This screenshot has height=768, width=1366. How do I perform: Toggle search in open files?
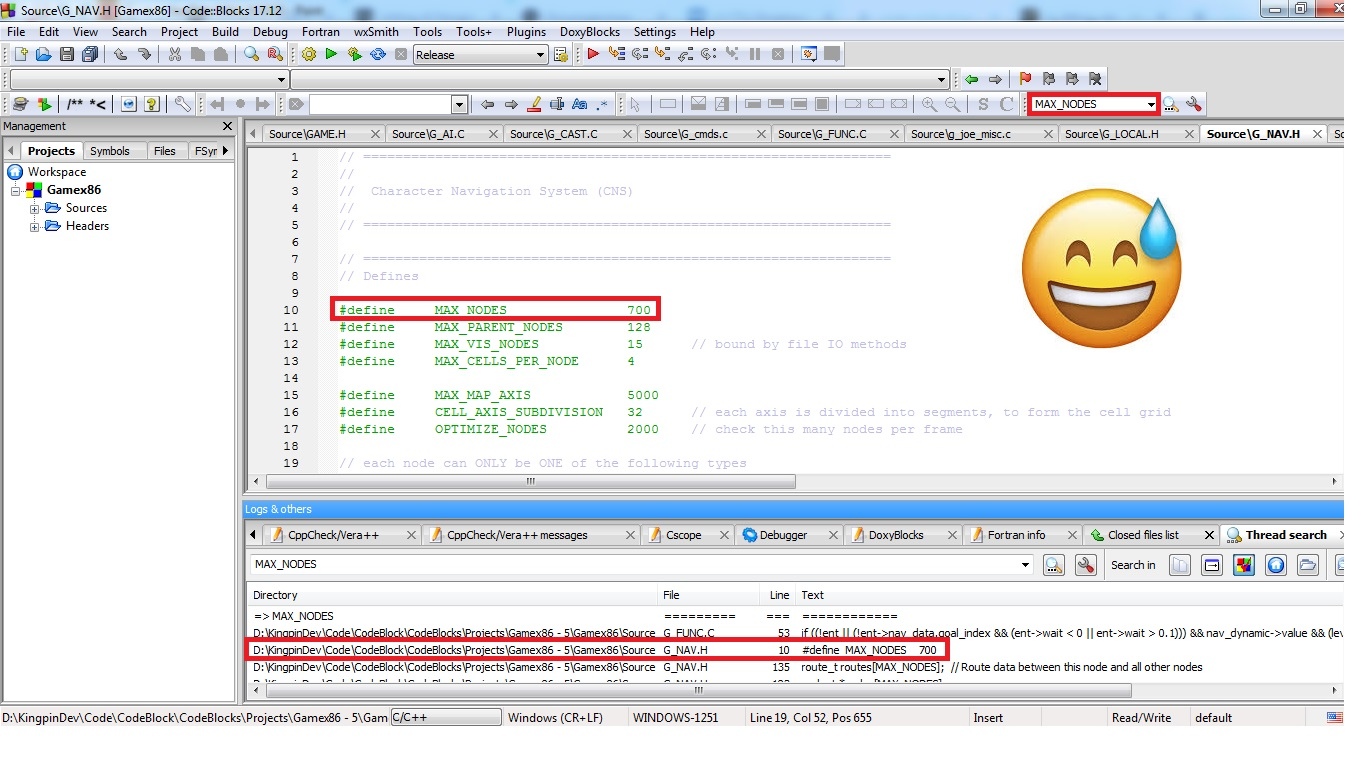[x=1180, y=565]
